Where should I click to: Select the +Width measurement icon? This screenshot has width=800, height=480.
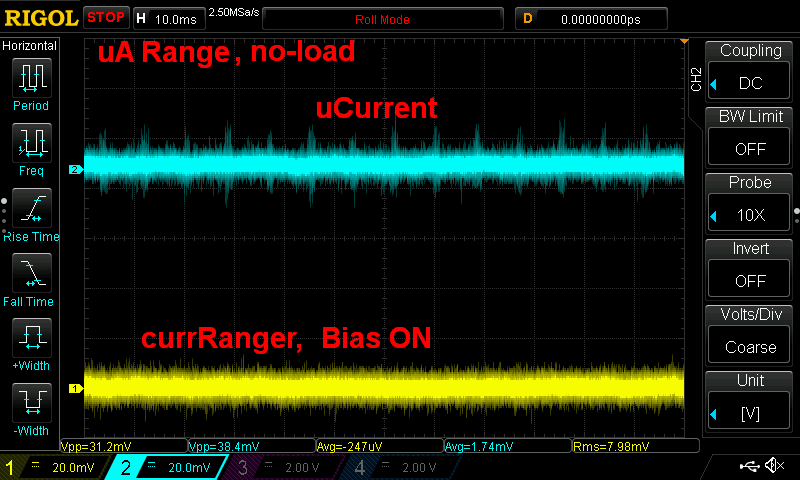[32, 338]
